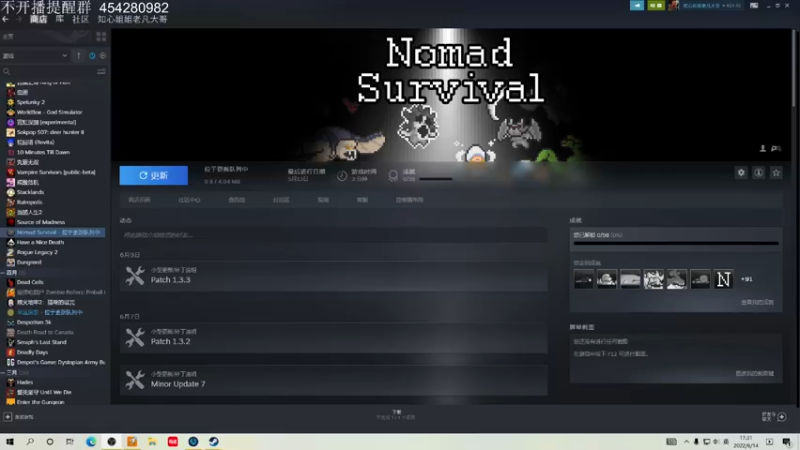Screen dimensions: 800x450
Task: Open the 讨论区 discussions tab
Action: (281, 200)
